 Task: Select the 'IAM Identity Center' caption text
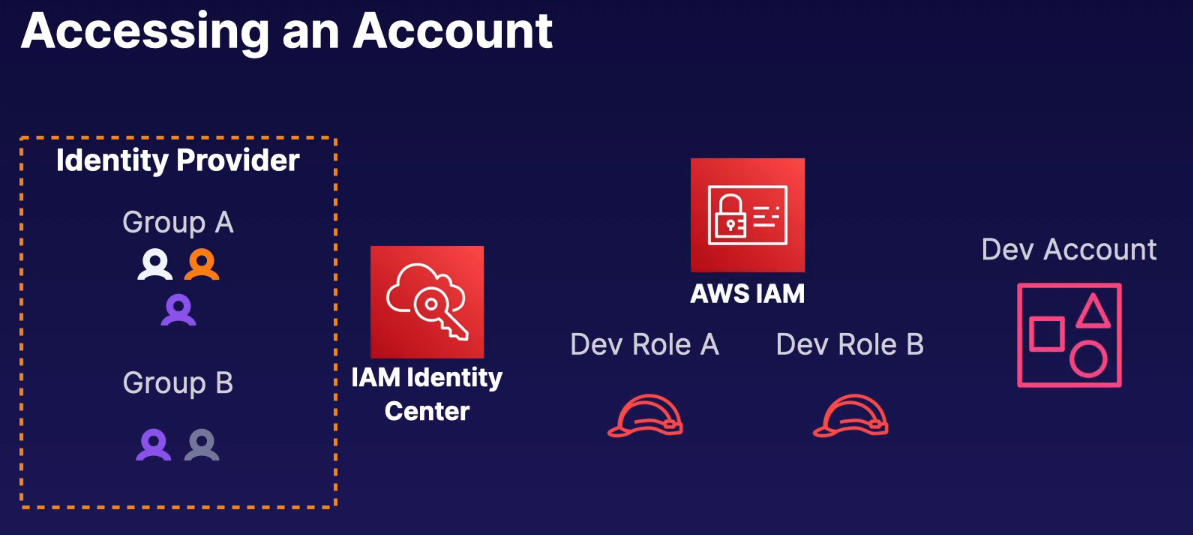[427, 393]
